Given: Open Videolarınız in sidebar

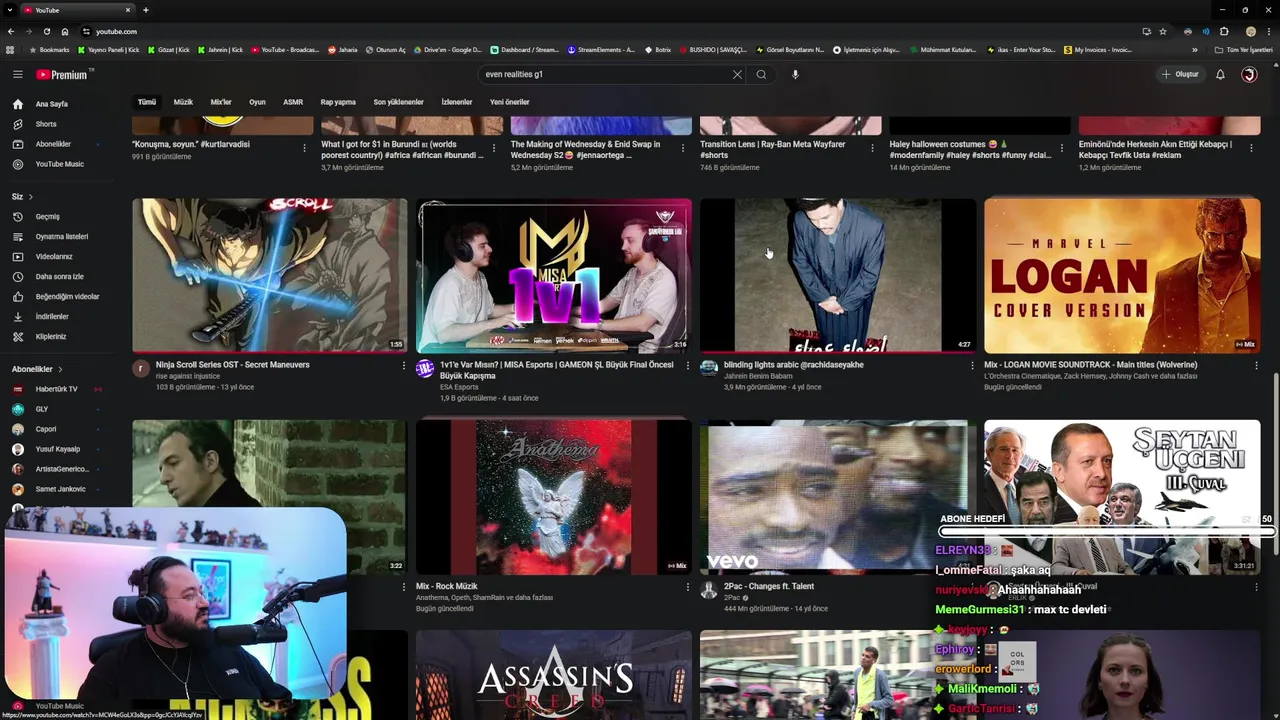Looking at the screenshot, I should pyautogui.click(x=54, y=257).
